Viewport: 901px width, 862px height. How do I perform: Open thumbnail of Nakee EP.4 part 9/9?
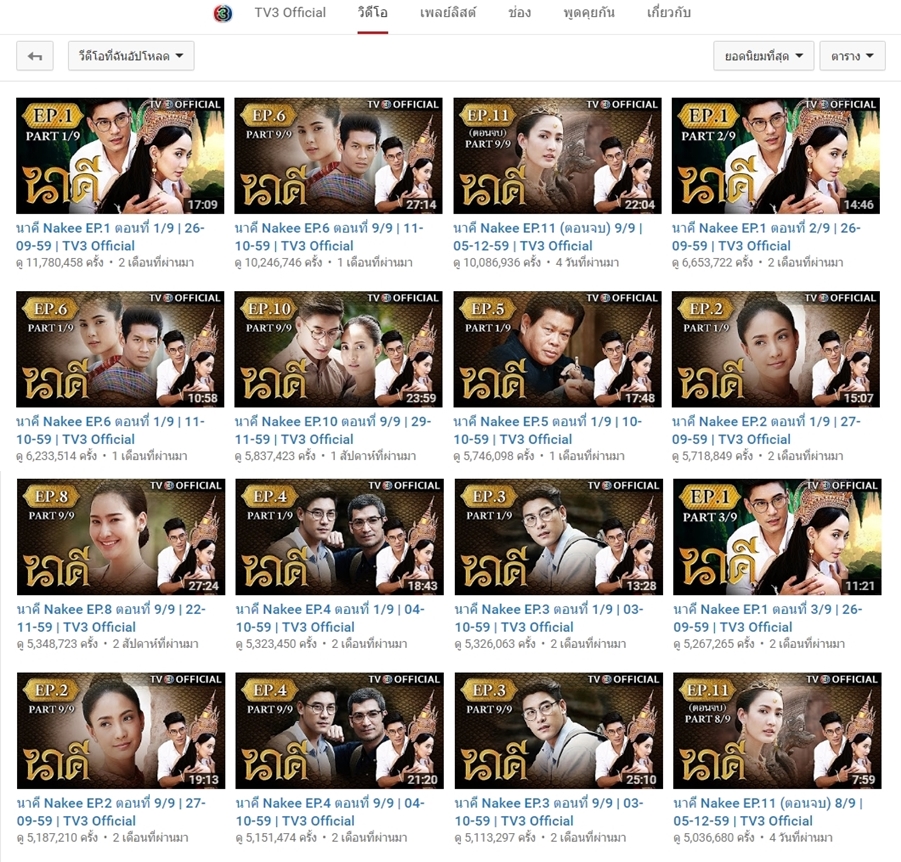(340, 730)
